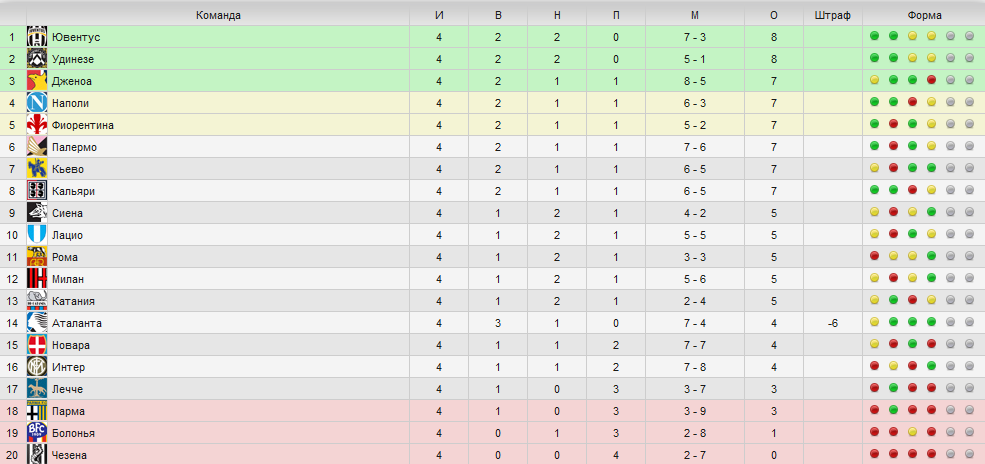Viewport: 985px width, 464px height.
Task: Click the Inter club crest
Action: (x=37, y=367)
